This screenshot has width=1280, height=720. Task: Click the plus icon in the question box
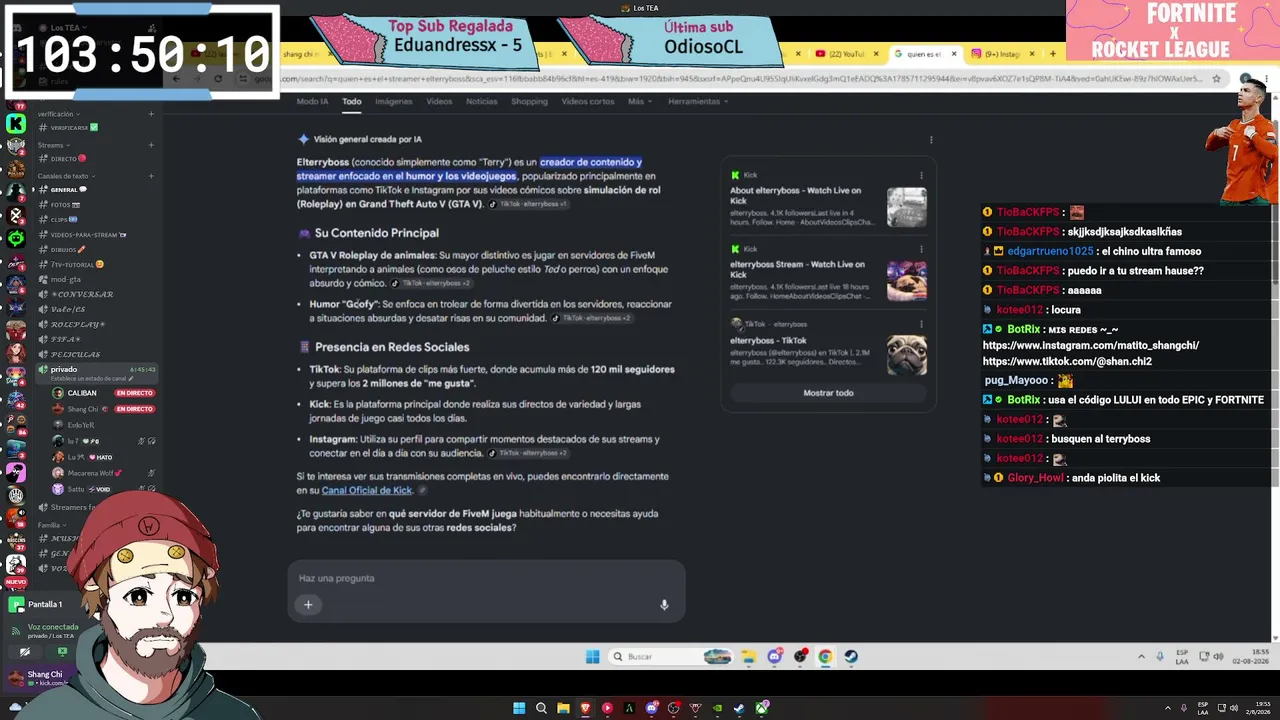(x=308, y=604)
